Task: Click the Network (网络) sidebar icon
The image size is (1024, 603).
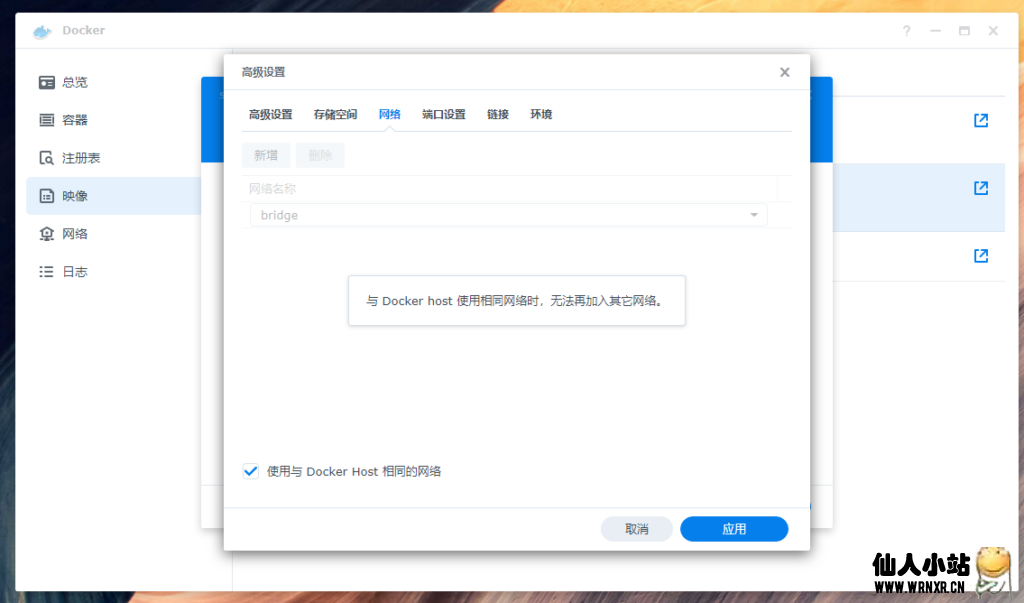Action: (x=46, y=234)
